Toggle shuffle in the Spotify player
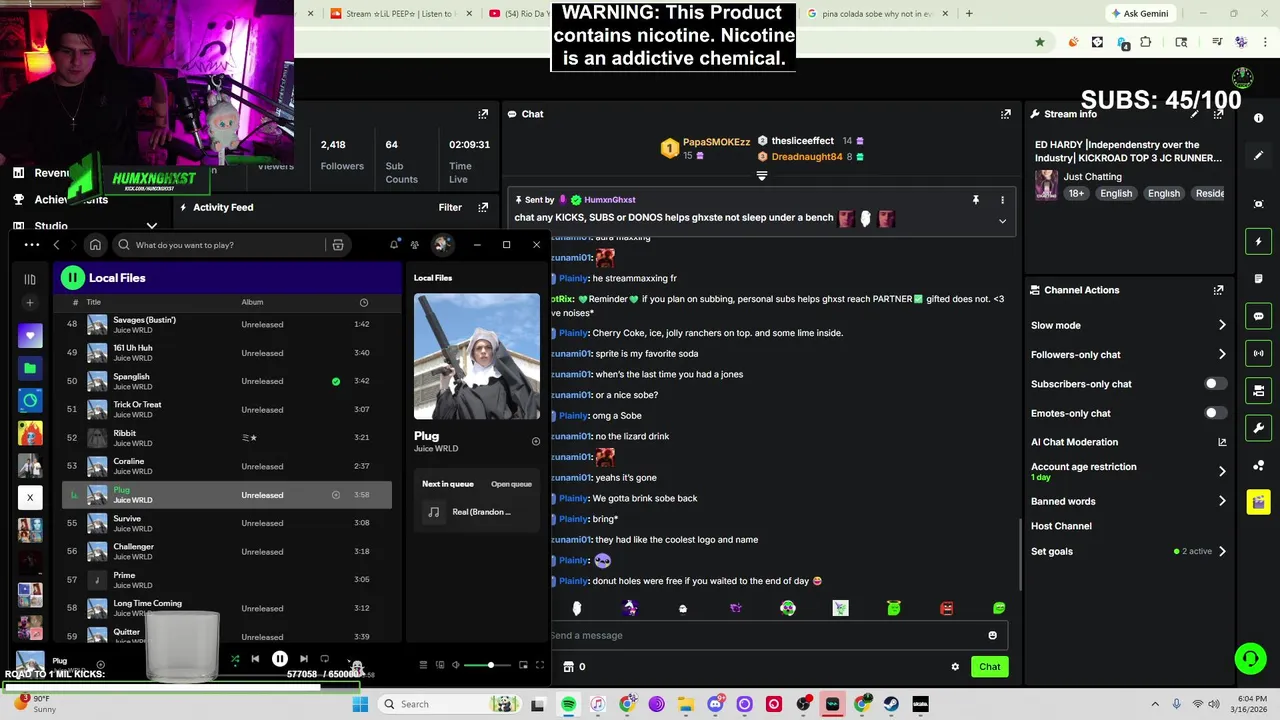 click(x=235, y=659)
